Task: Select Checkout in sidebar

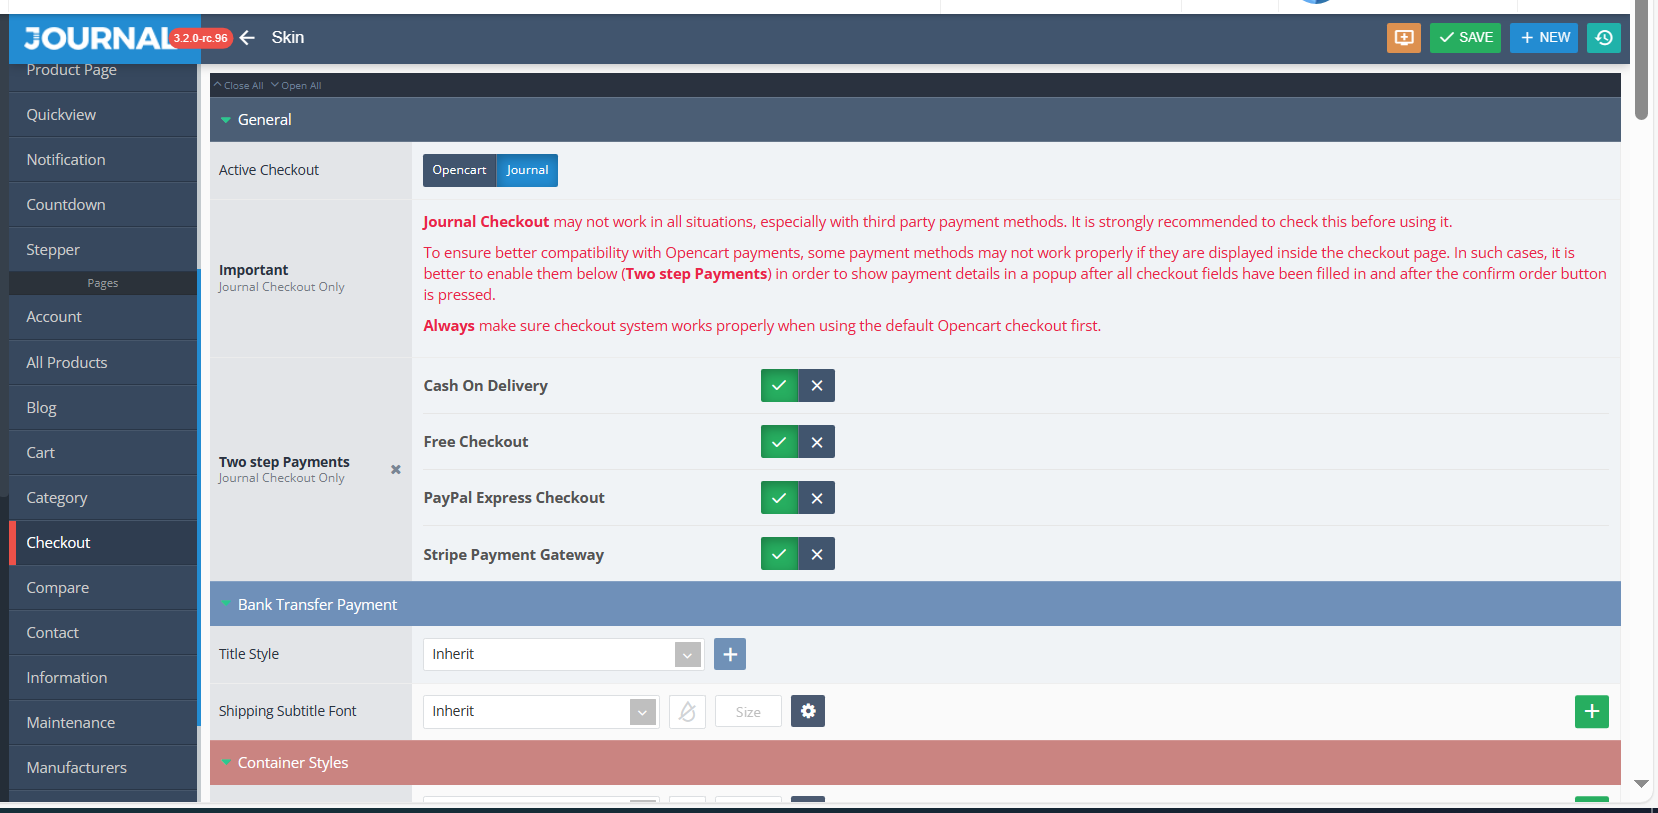Action: tap(103, 543)
